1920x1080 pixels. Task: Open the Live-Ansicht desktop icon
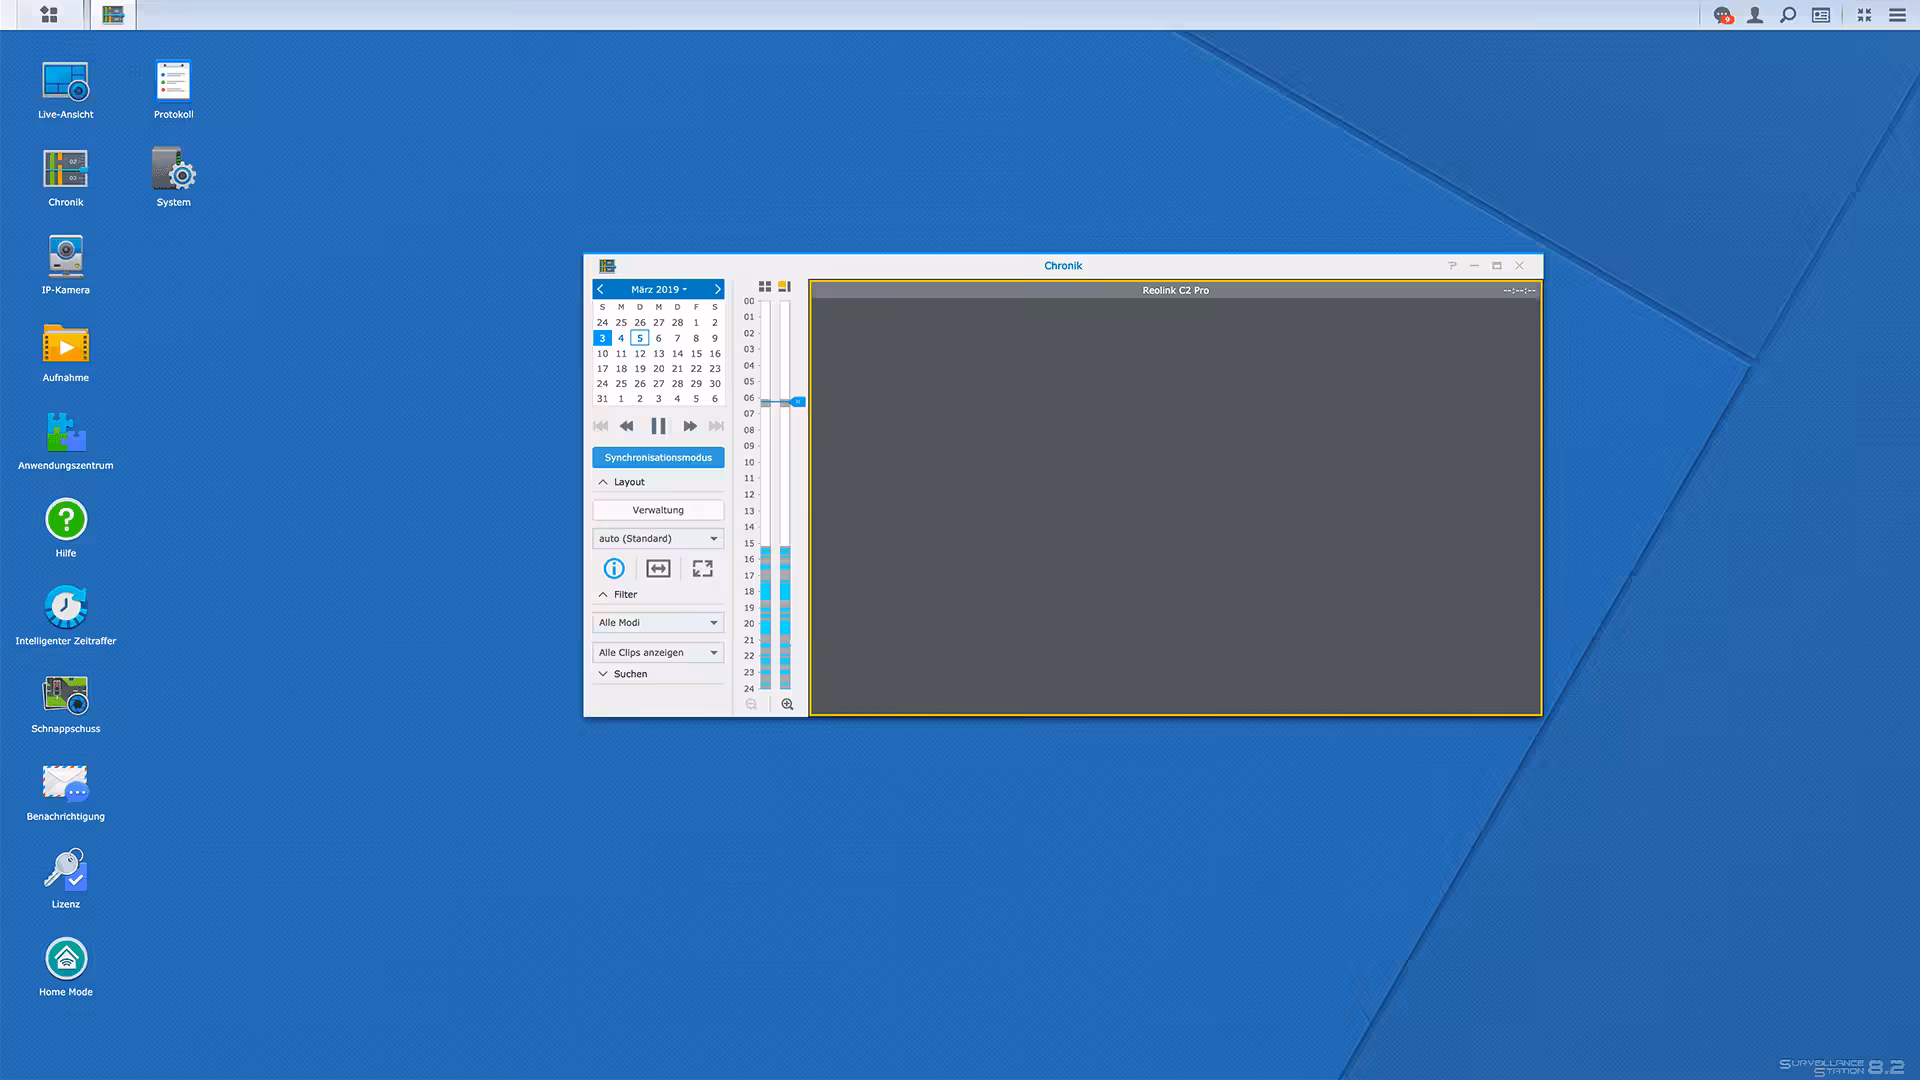[66, 82]
